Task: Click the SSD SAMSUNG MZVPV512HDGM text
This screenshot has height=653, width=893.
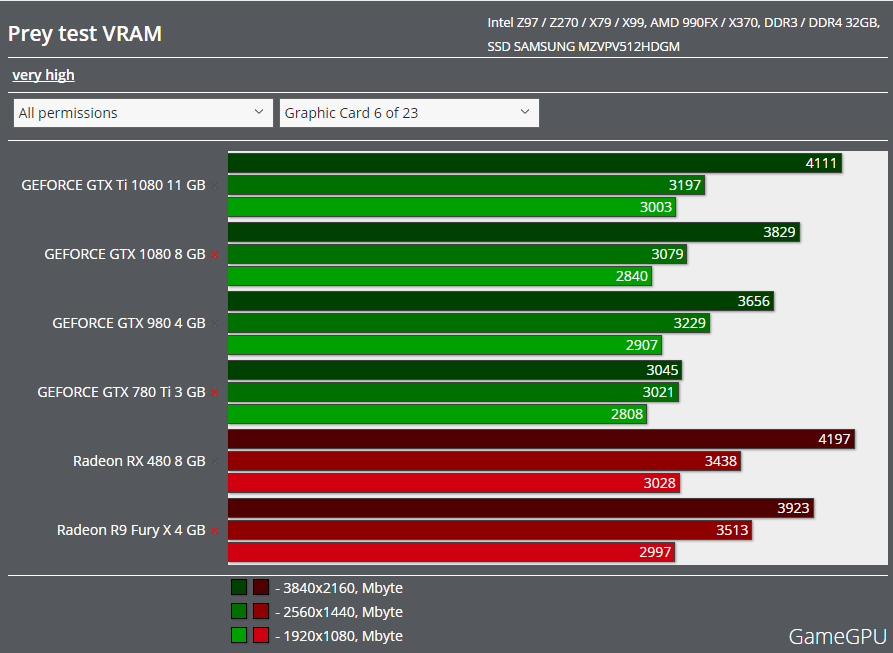Action: point(583,47)
